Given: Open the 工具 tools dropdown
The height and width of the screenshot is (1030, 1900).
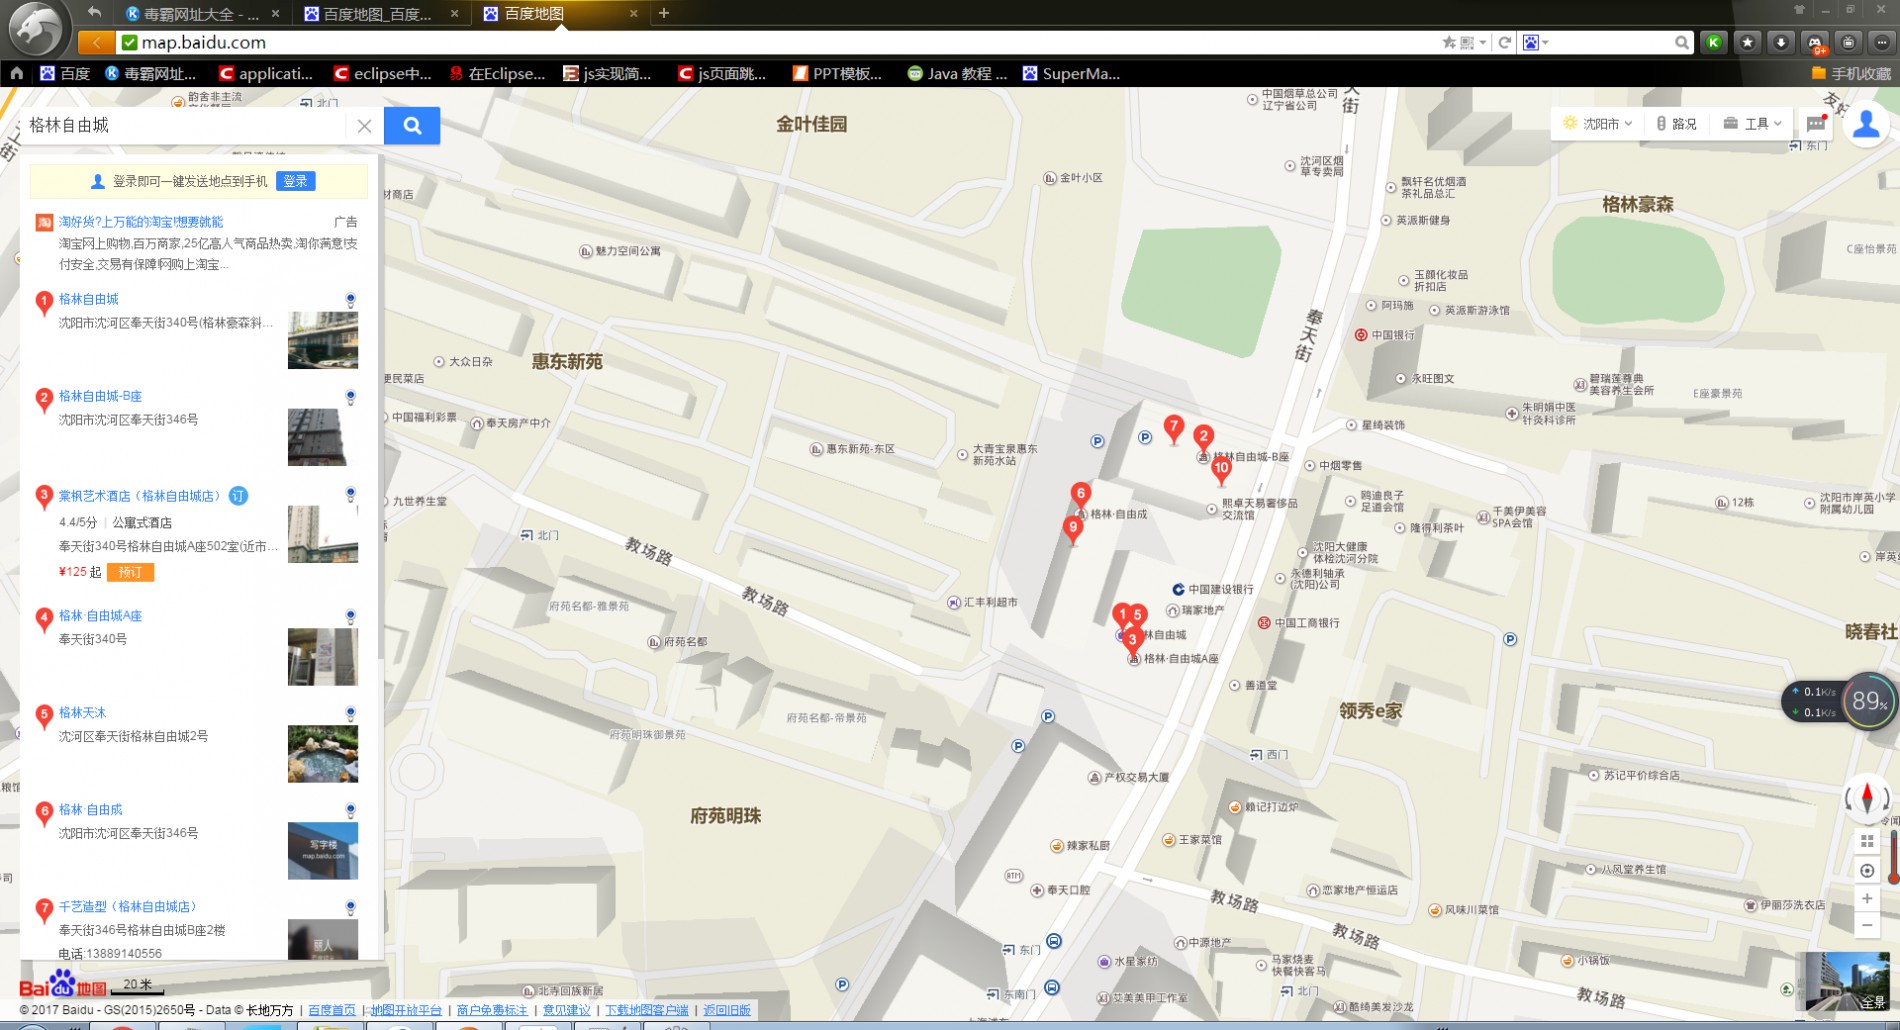Looking at the screenshot, I should tap(1753, 124).
